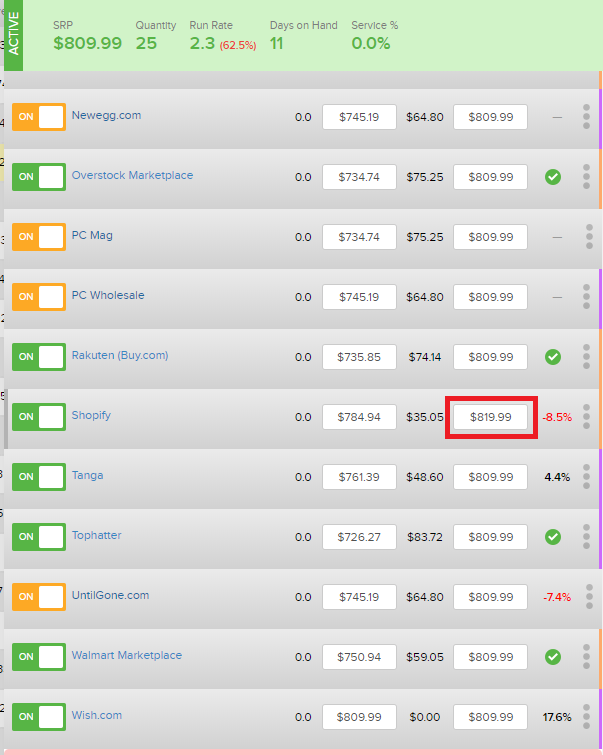Viewport: 603px width, 755px height.
Task: Toggle the Tanga ON switch
Action: point(39,477)
